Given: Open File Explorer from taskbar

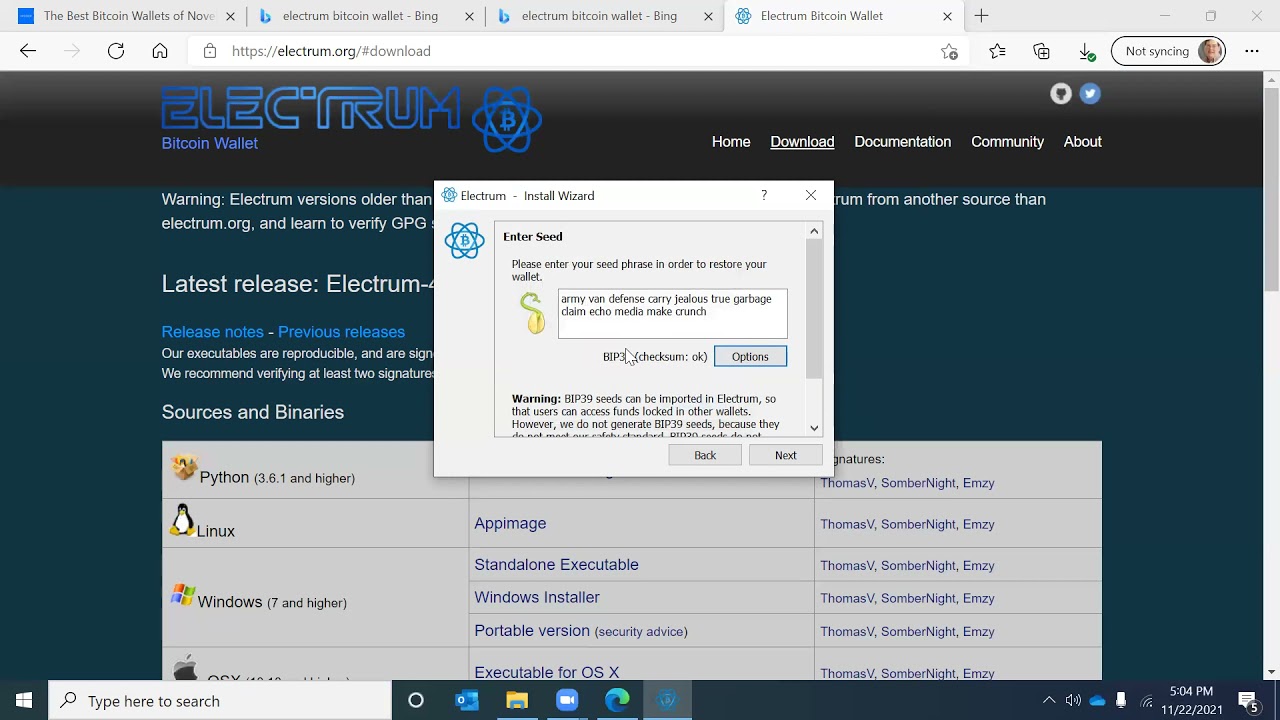Looking at the screenshot, I should pyautogui.click(x=517, y=701).
